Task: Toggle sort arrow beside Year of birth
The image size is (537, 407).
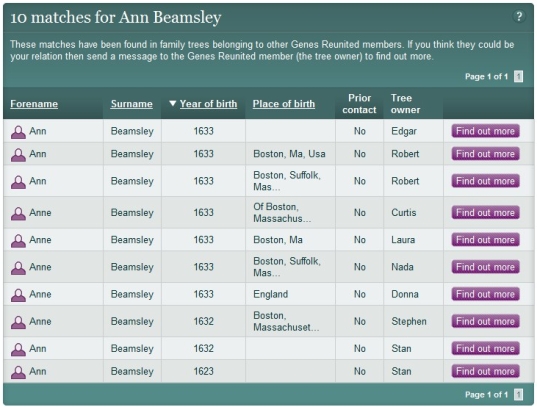Action: tap(173, 103)
